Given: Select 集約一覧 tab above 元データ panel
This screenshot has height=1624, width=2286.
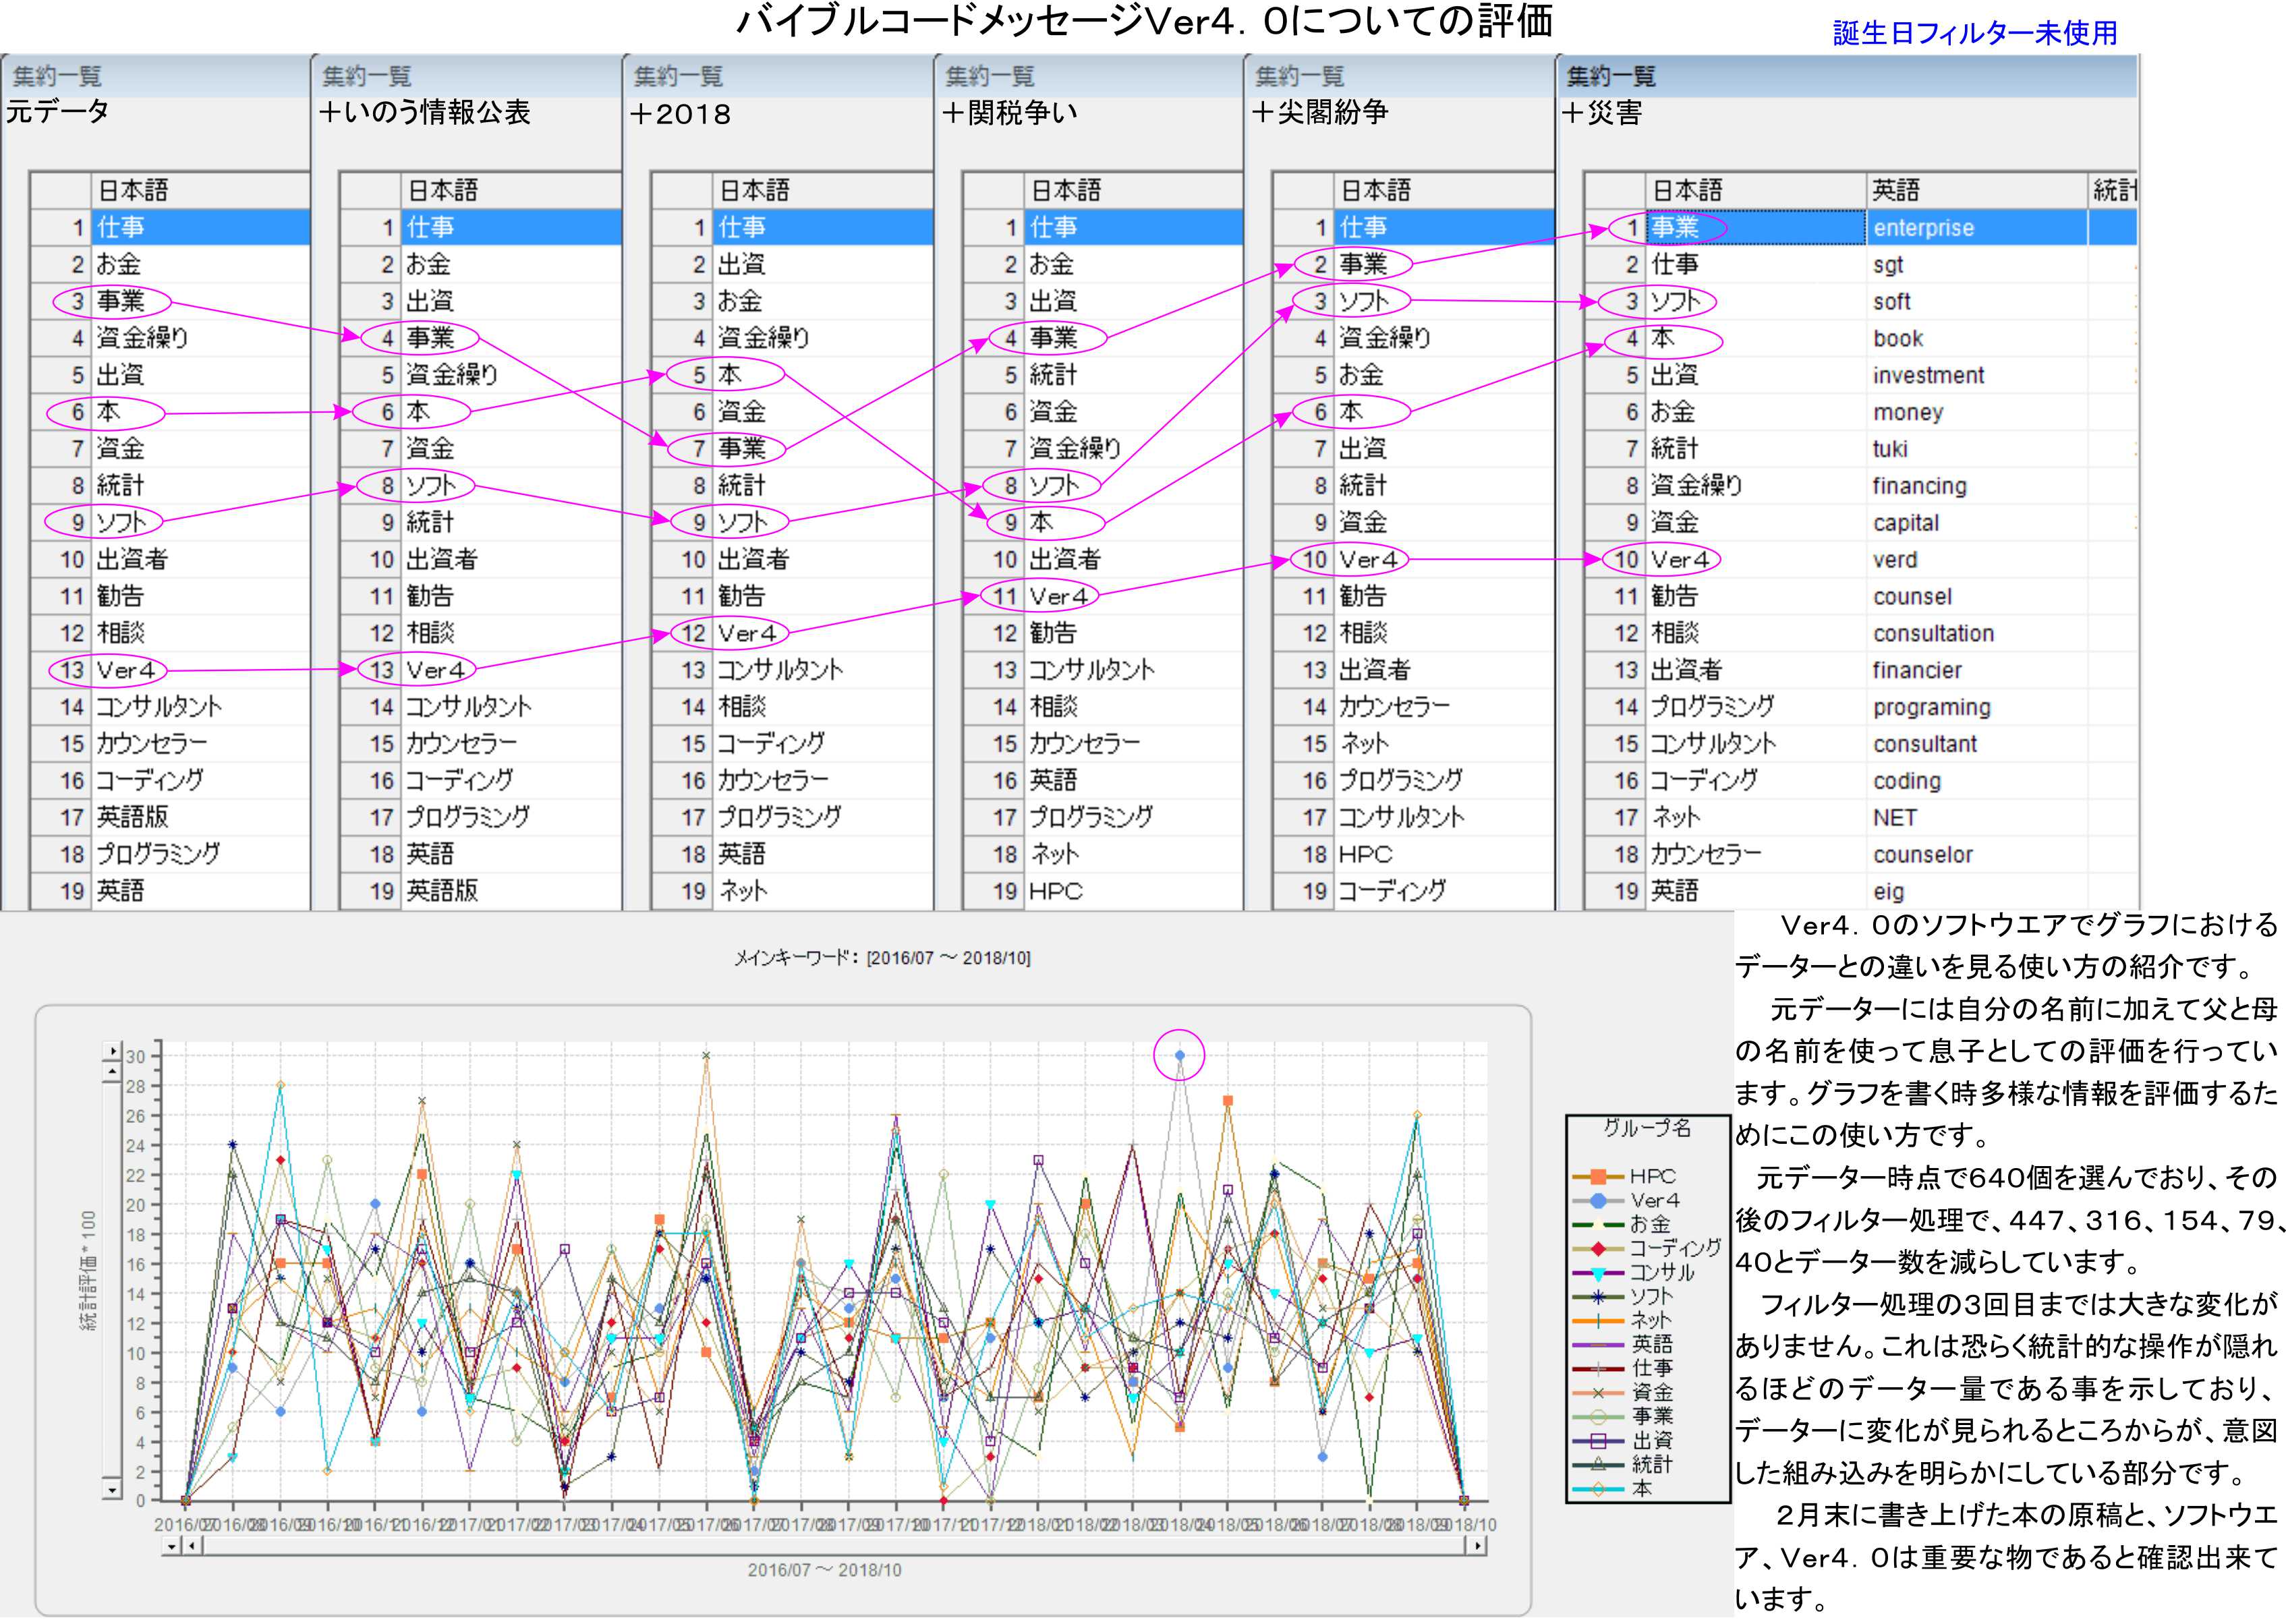Looking at the screenshot, I should [x=57, y=76].
